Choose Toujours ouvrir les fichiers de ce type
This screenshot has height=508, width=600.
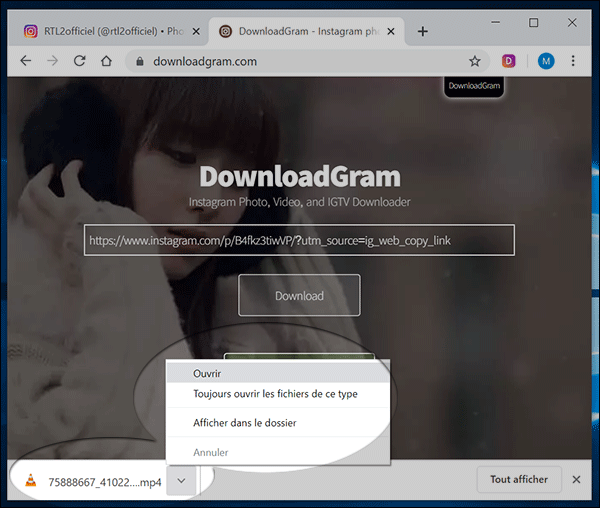[x=277, y=394]
